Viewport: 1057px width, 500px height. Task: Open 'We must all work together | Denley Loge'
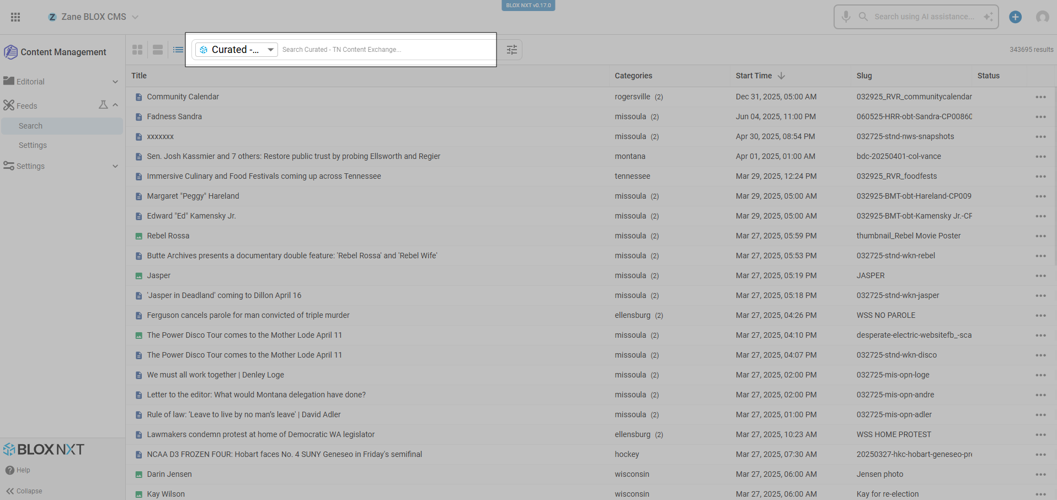215,375
